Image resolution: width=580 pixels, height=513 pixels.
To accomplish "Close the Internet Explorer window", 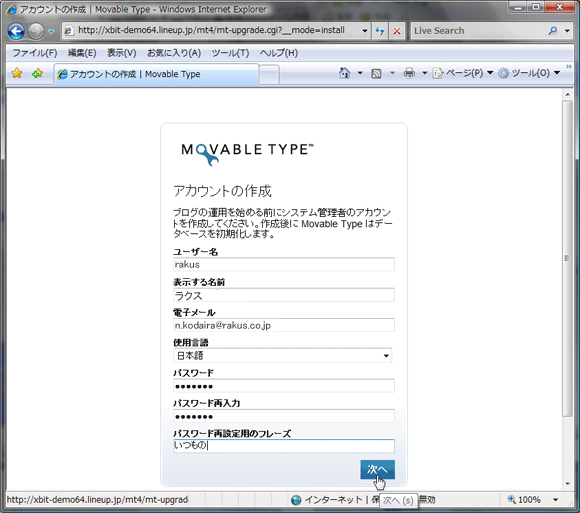I will [559, 7].
